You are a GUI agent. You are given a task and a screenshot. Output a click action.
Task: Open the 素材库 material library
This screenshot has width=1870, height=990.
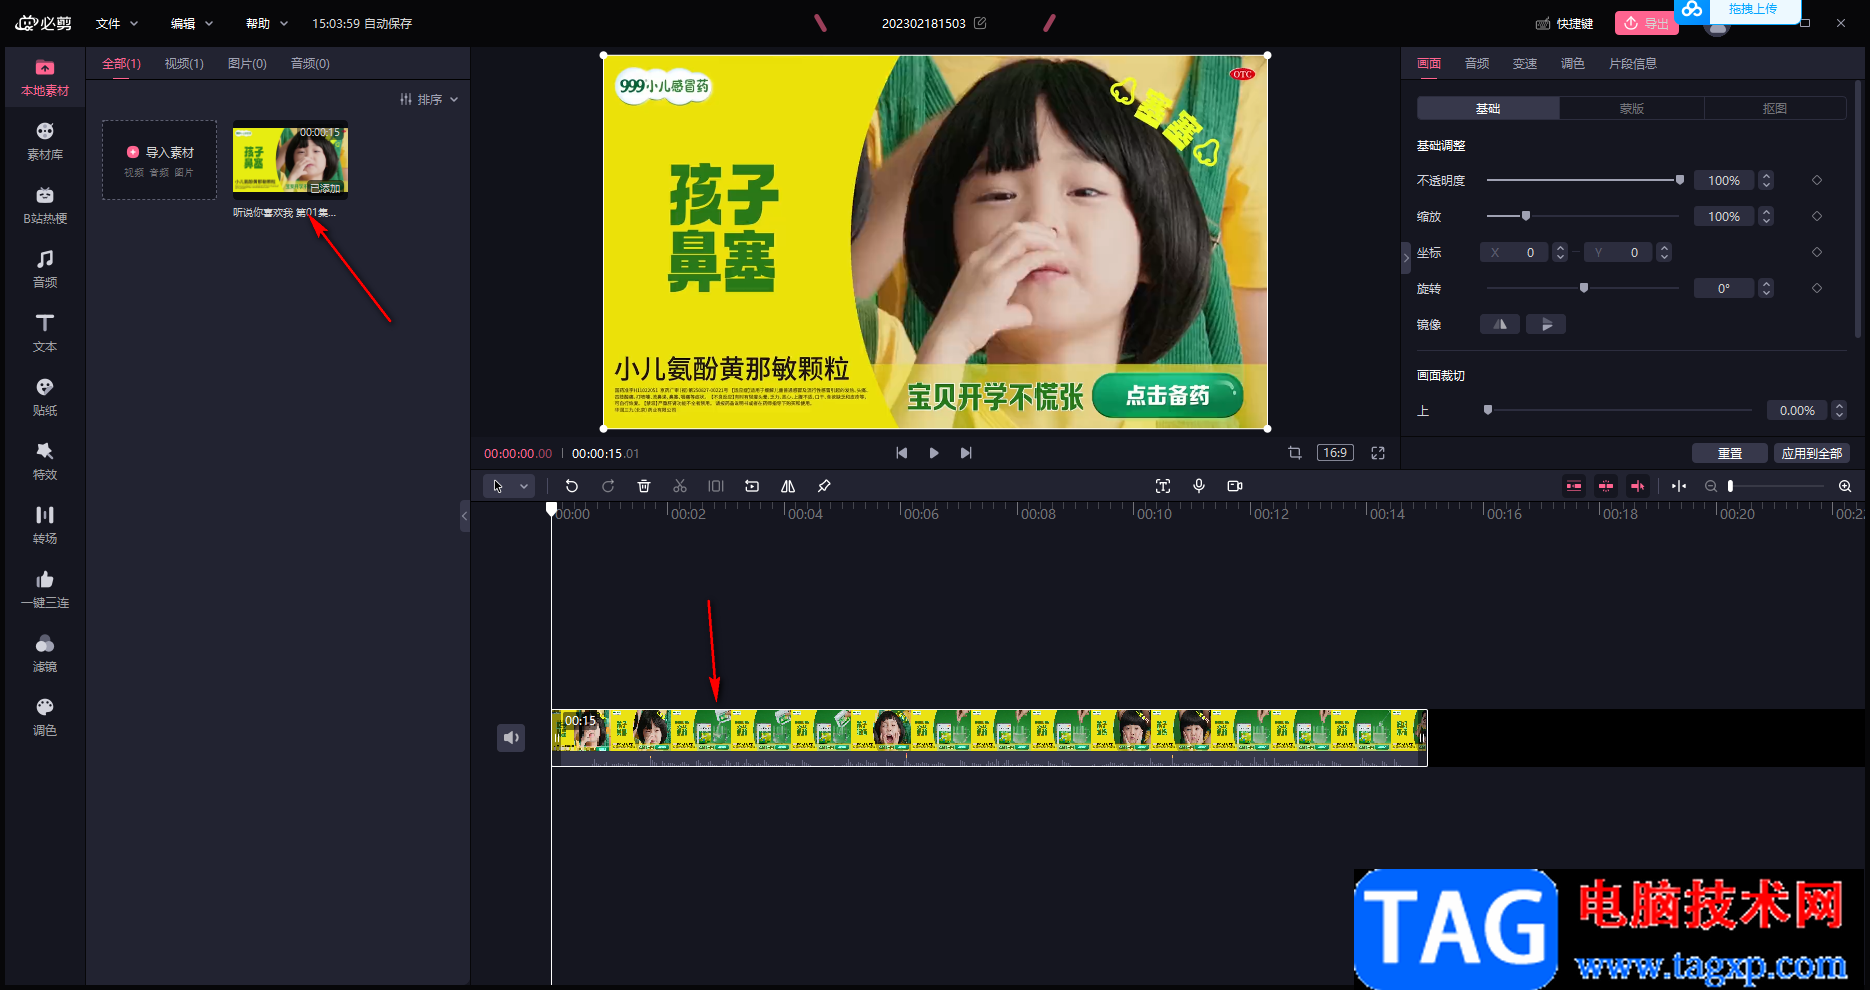45,142
